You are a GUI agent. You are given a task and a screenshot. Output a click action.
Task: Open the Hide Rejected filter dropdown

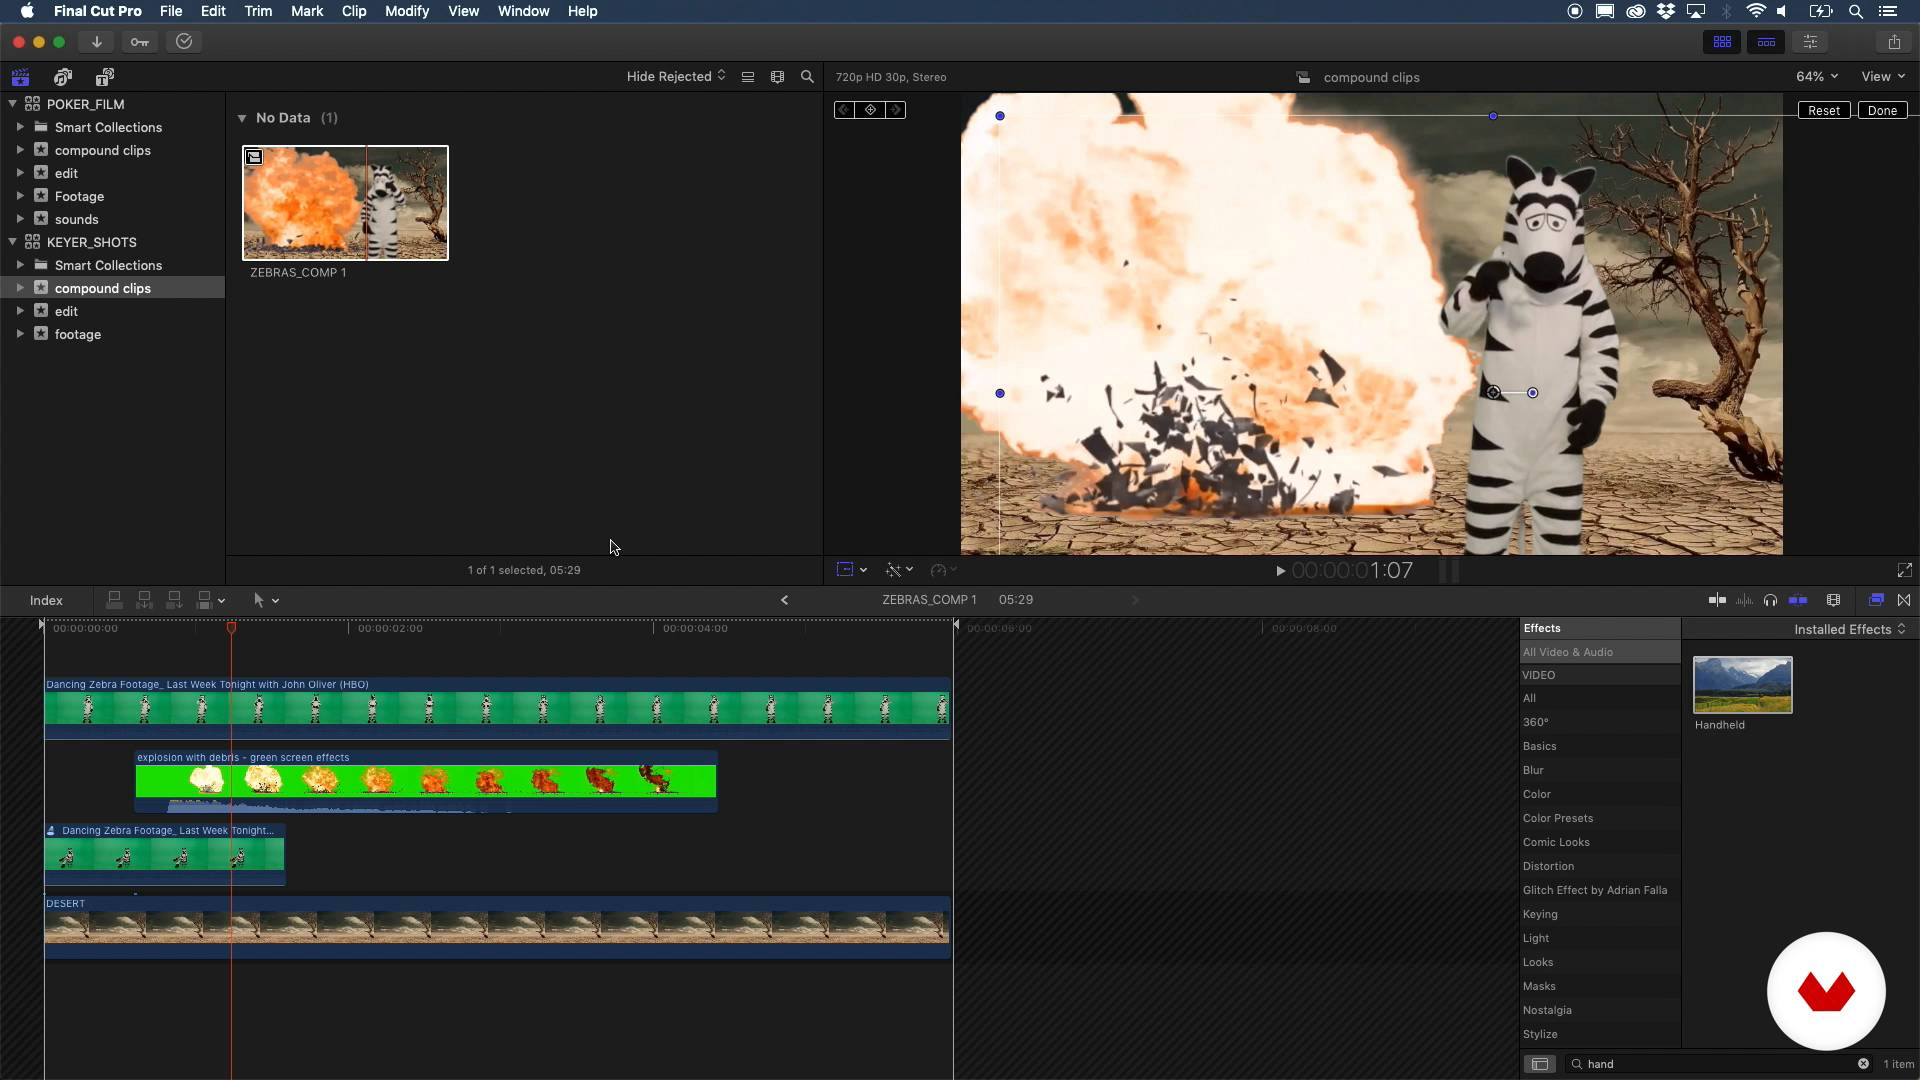click(676, 77)
